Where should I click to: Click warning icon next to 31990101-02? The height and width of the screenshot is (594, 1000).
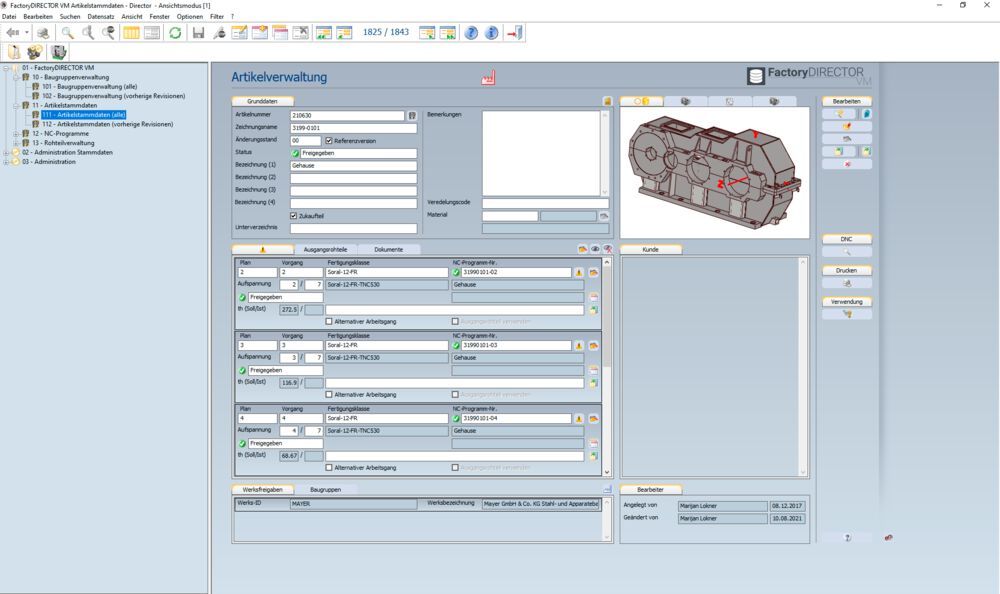pos(579,272)
